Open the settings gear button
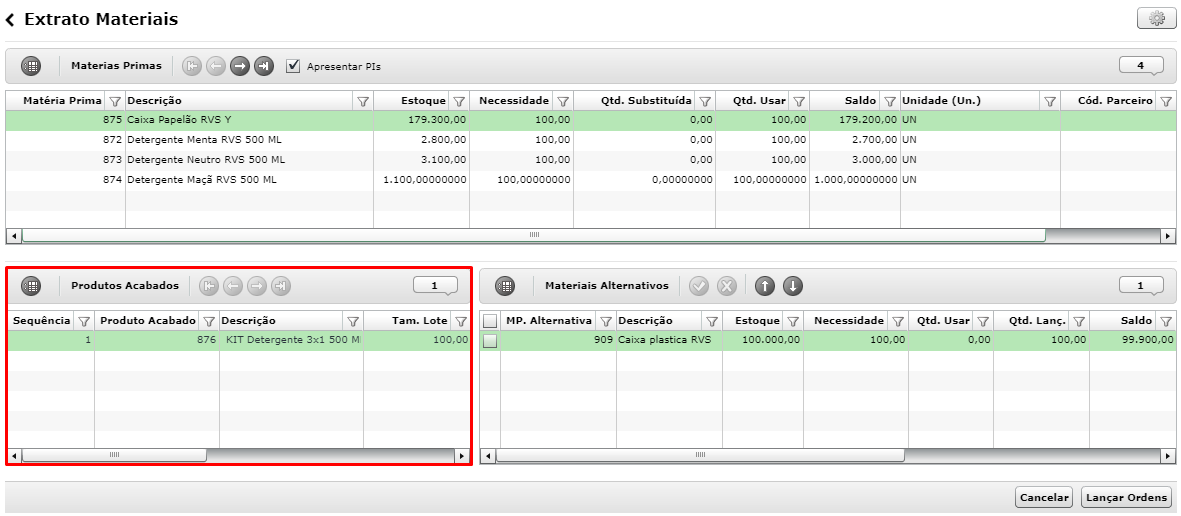 coord(1156,20)
